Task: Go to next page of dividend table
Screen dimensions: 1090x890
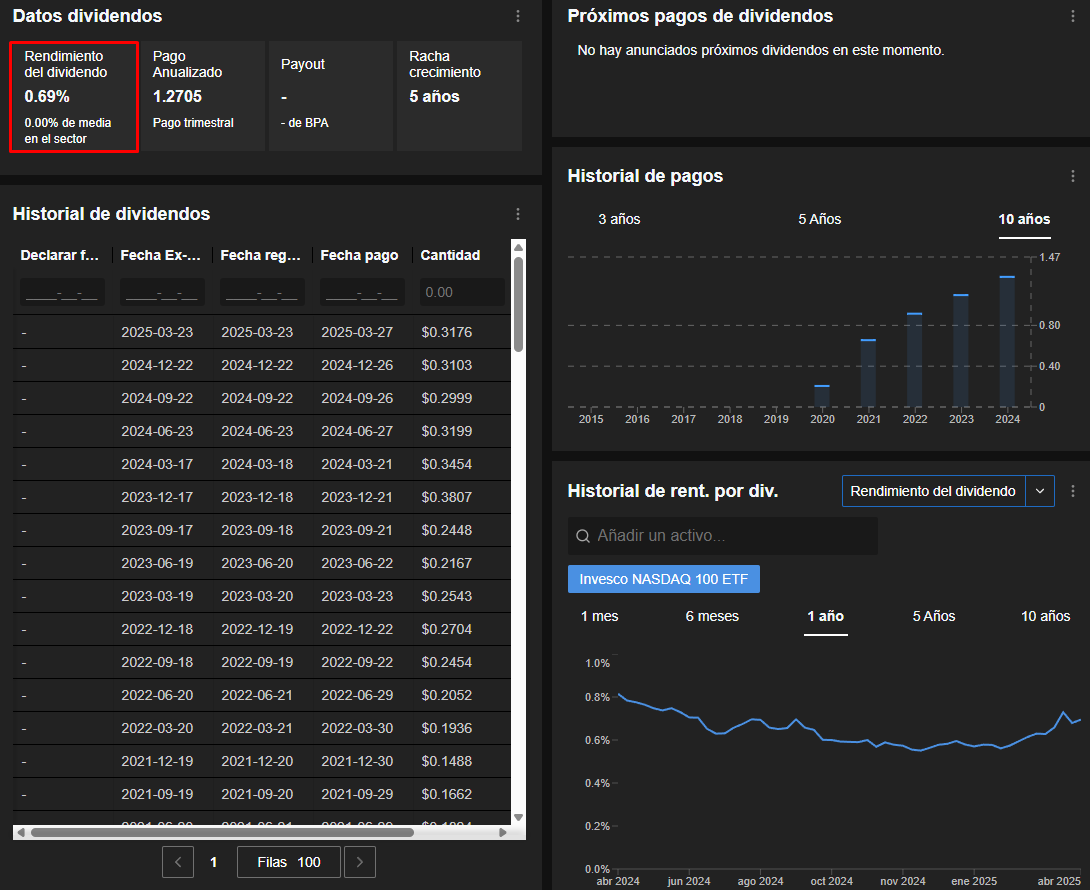Action: (360, 862)
